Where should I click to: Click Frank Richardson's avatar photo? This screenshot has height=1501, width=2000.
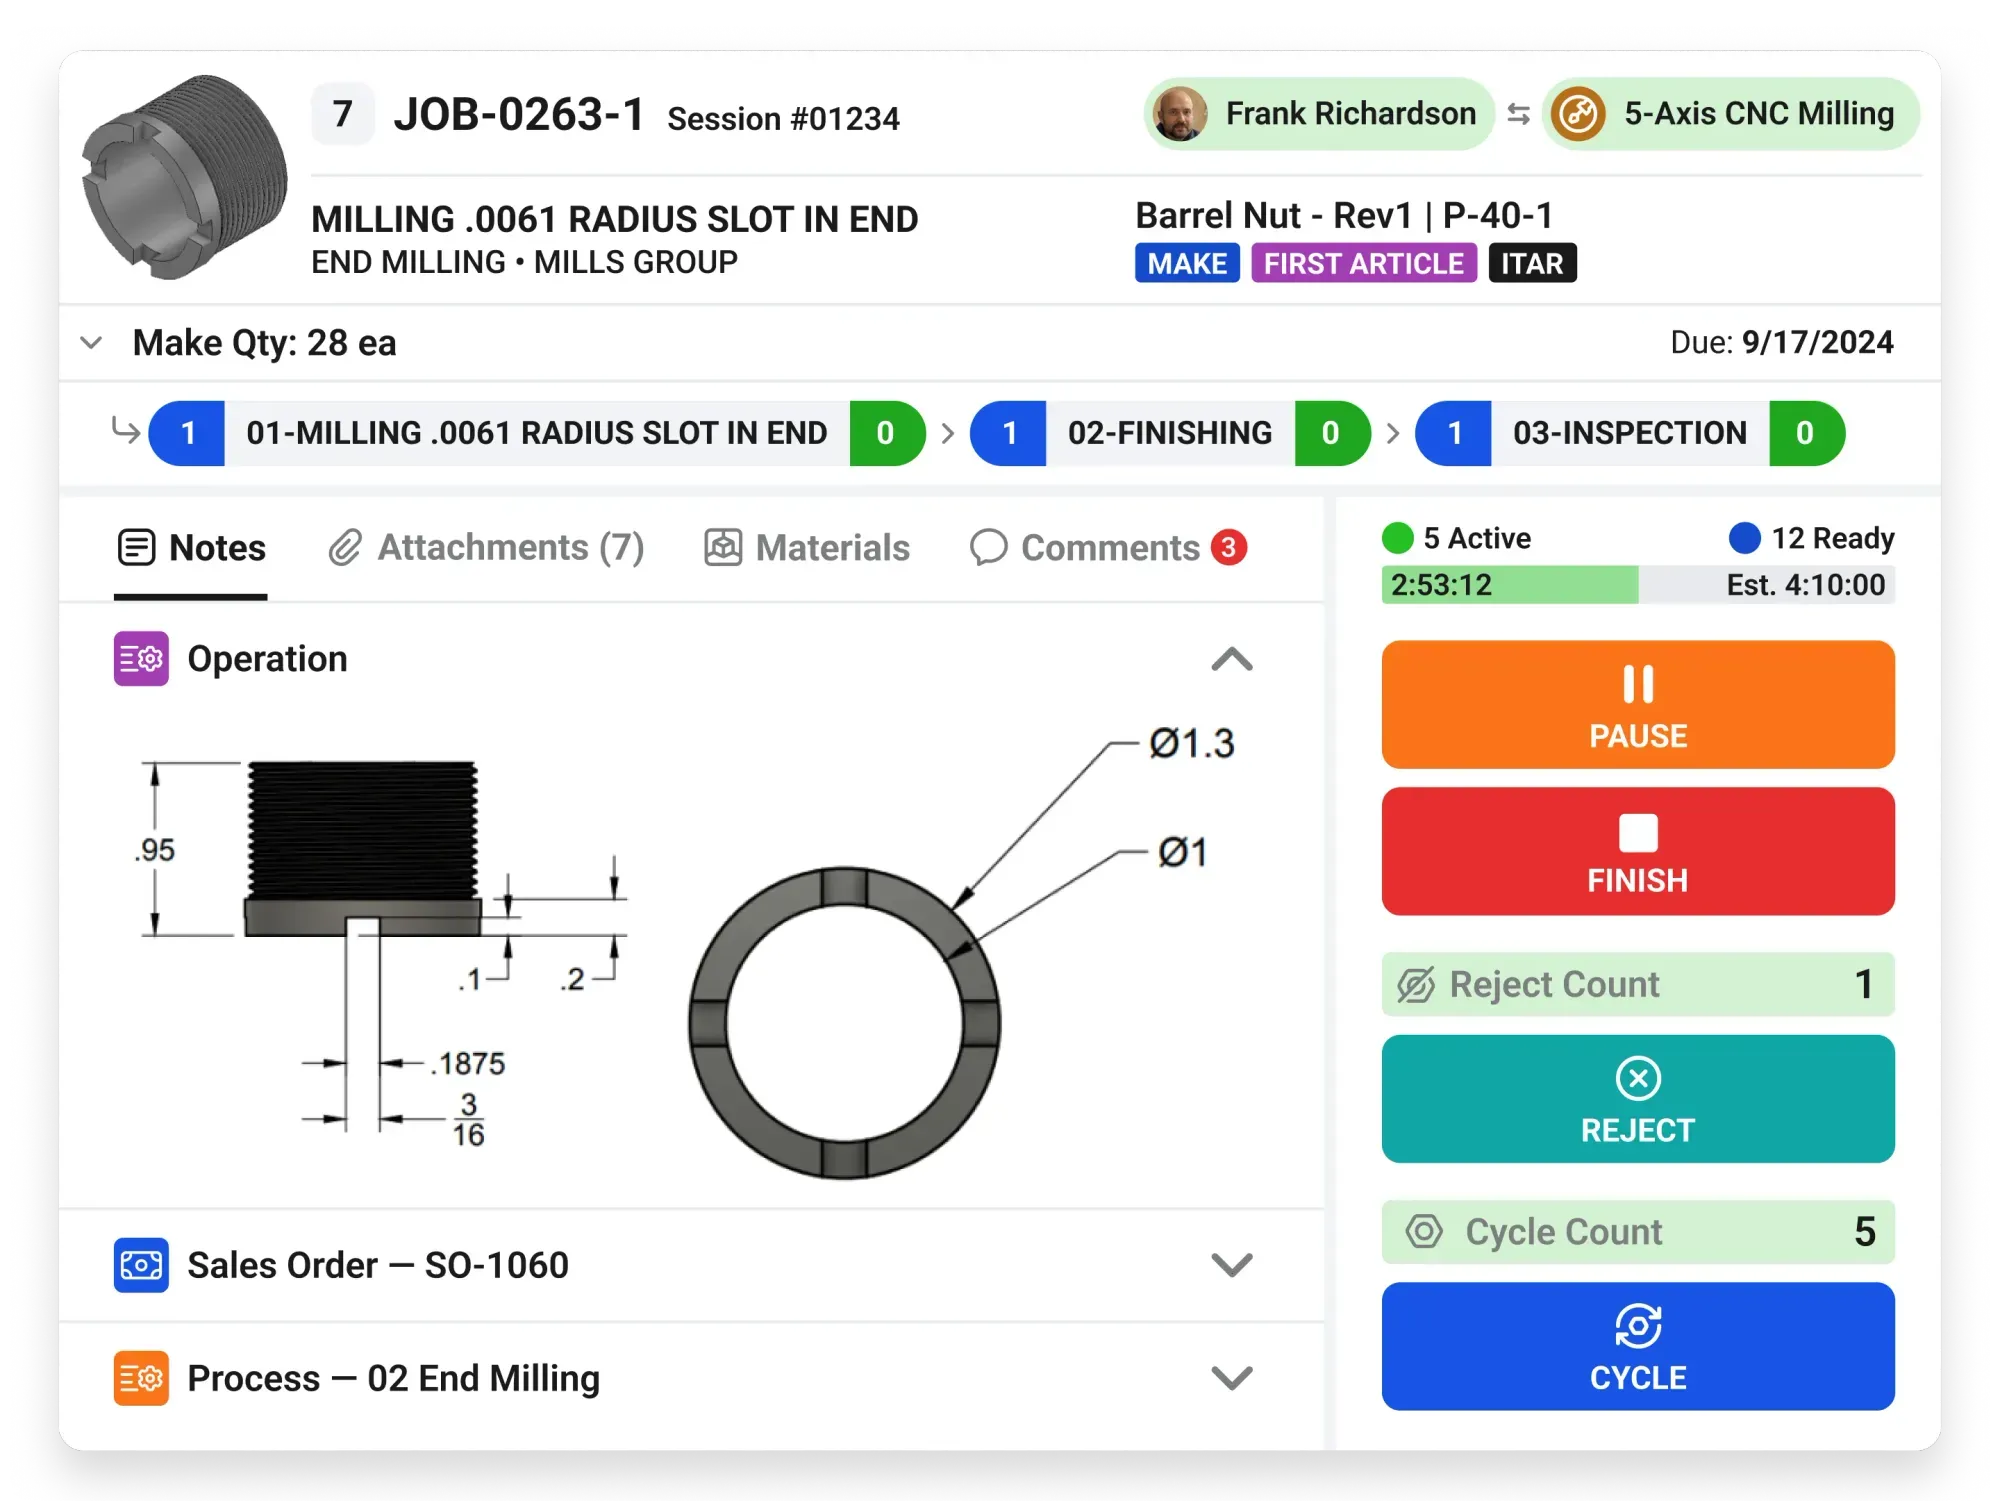pyautogui.click(x=1180, y=114)
